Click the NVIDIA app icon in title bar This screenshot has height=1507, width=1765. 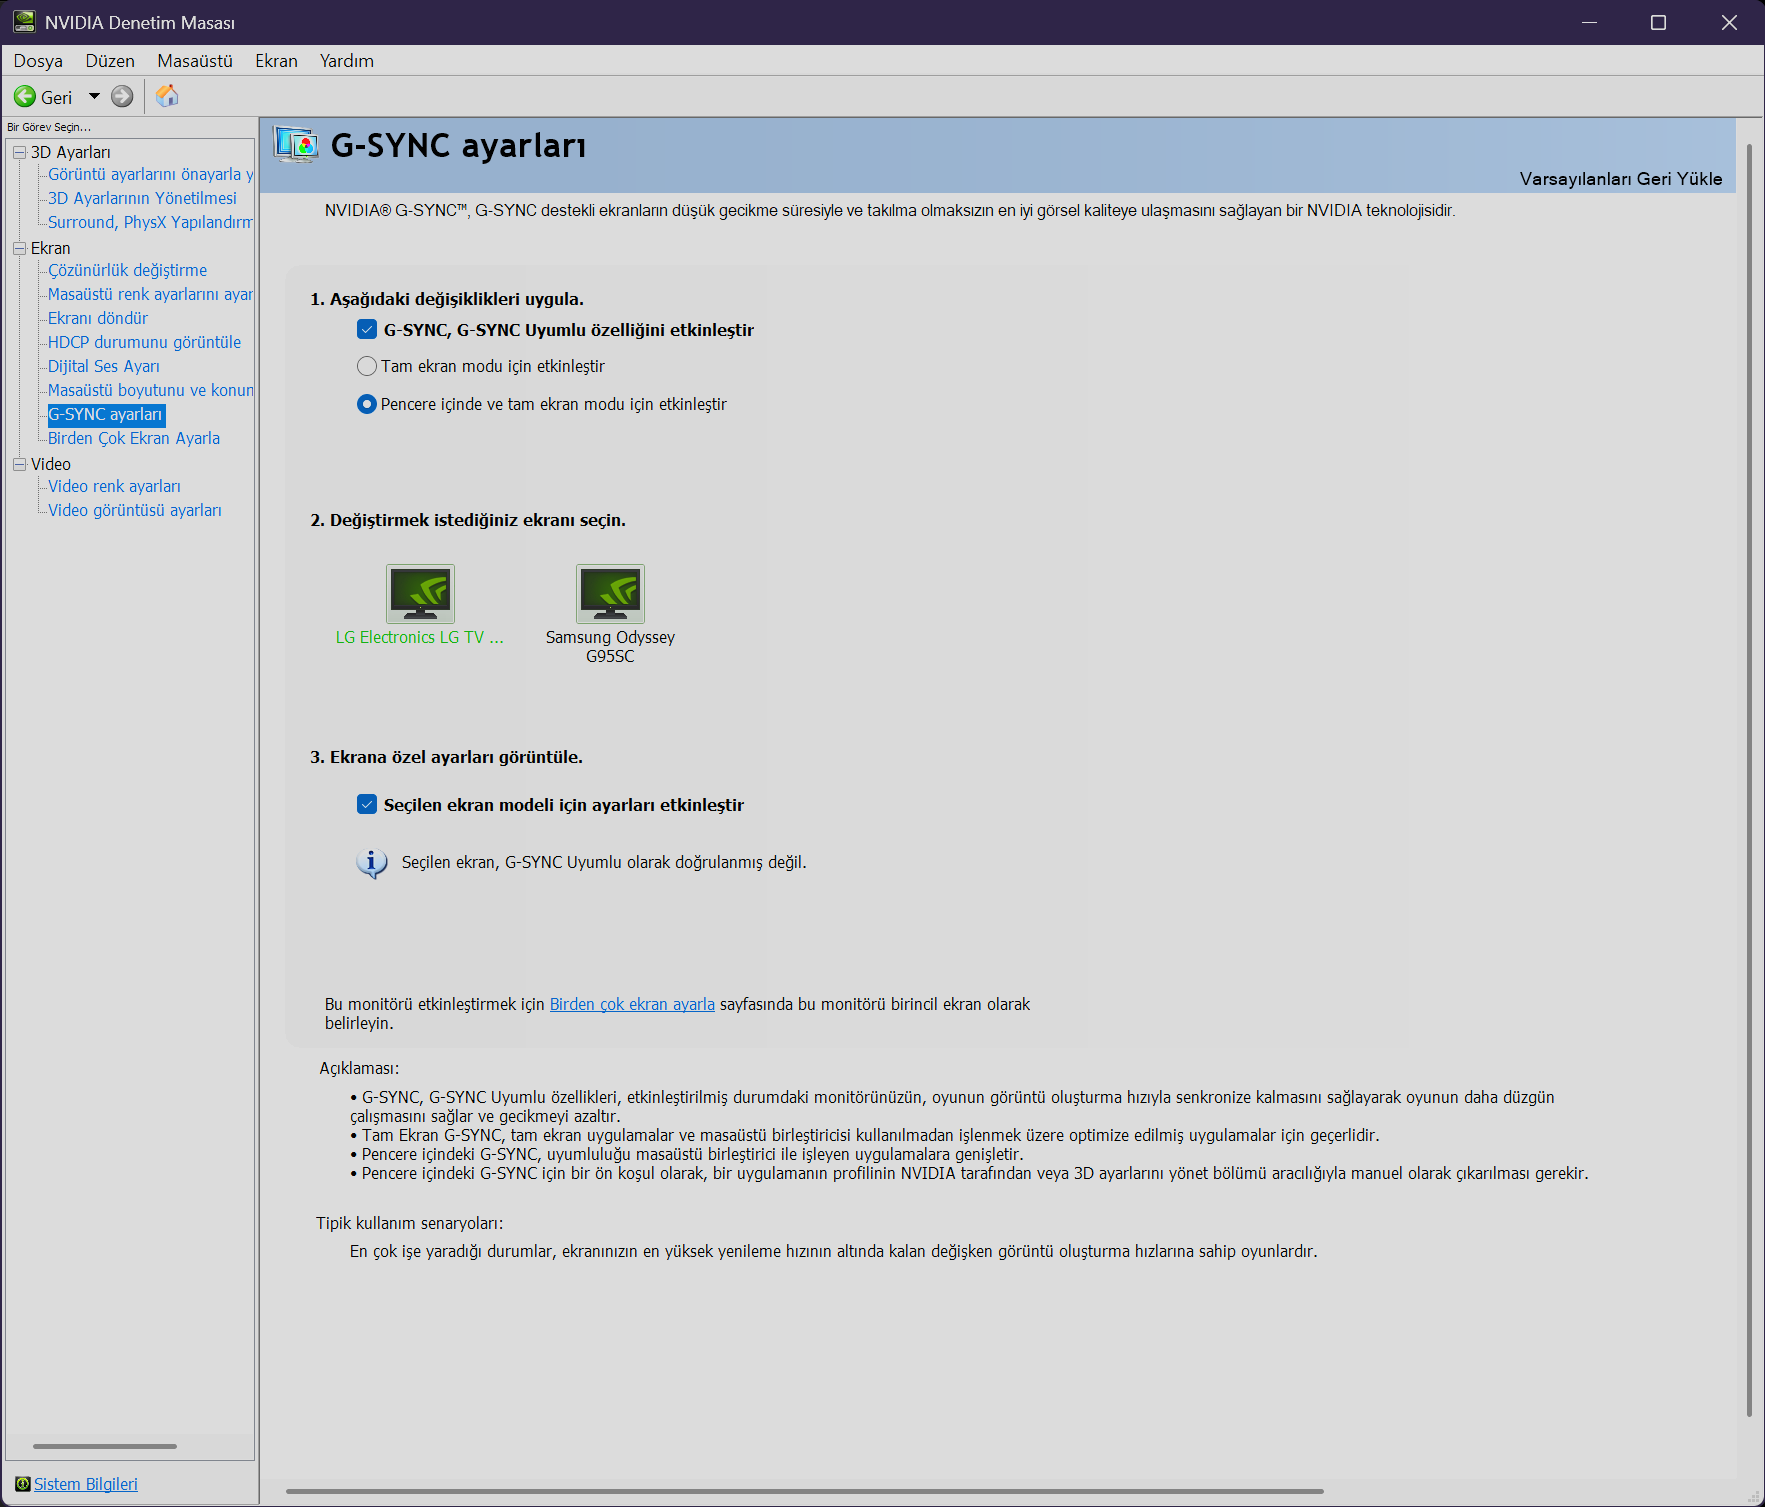[x=24, y=22]
